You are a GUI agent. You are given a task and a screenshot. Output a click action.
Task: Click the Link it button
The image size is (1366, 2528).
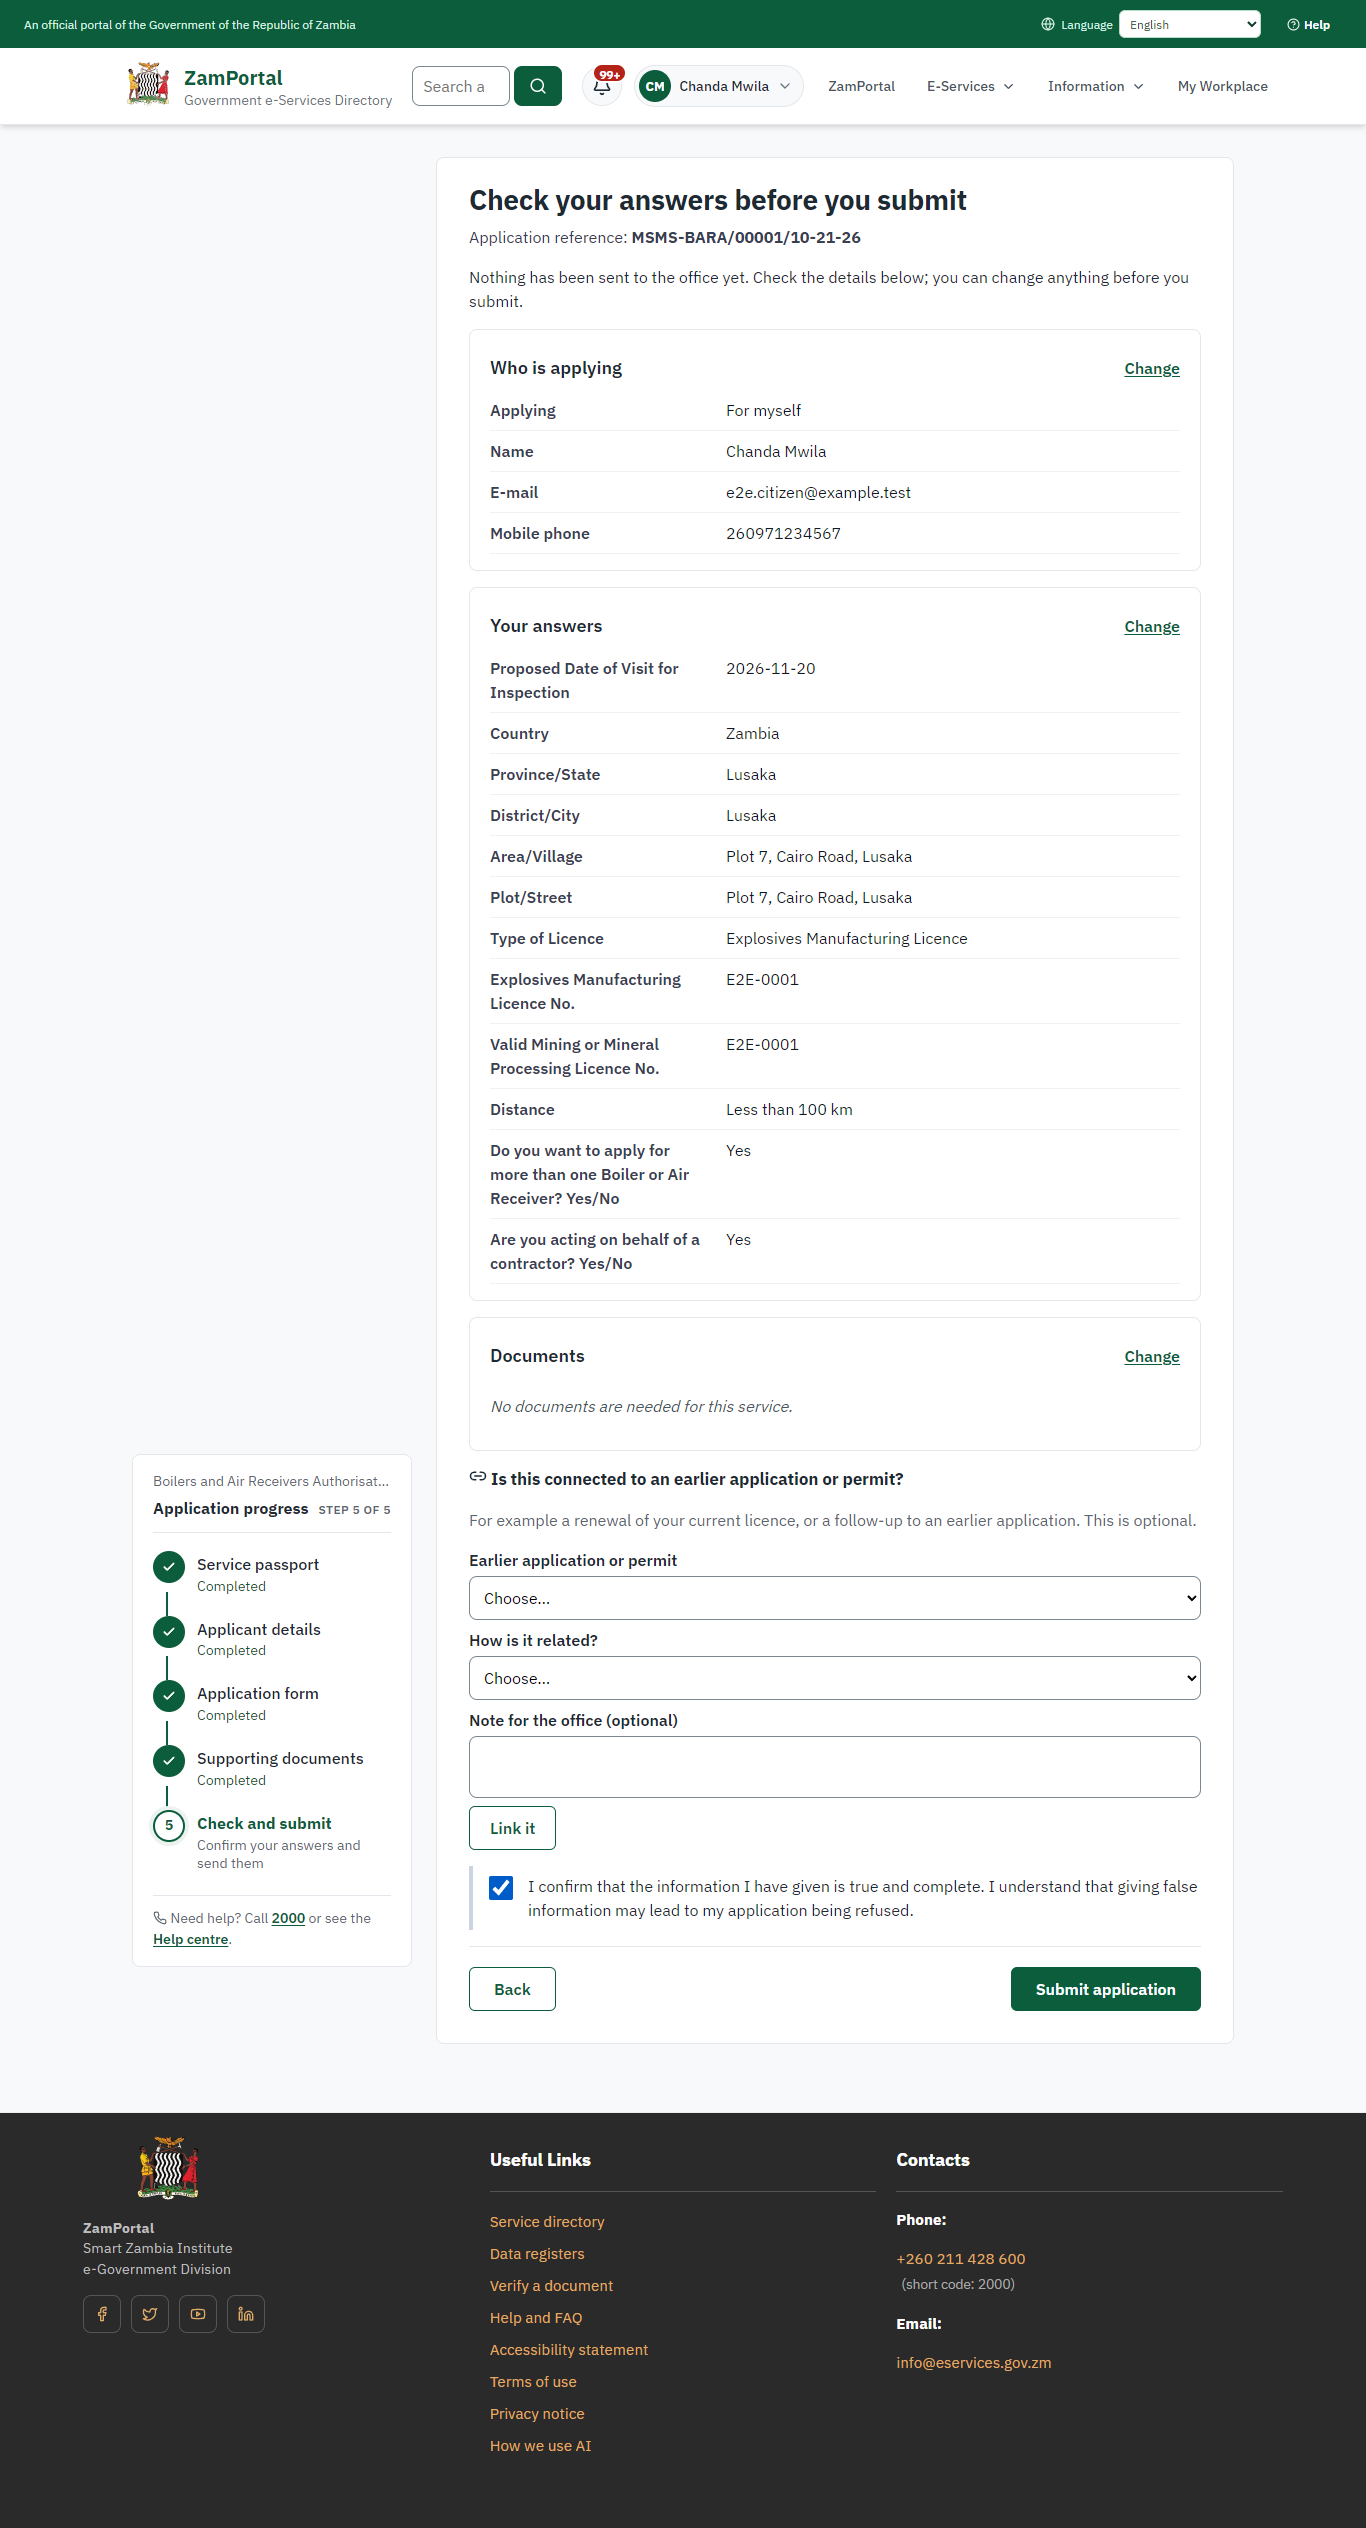click(x=512, y=1828)
